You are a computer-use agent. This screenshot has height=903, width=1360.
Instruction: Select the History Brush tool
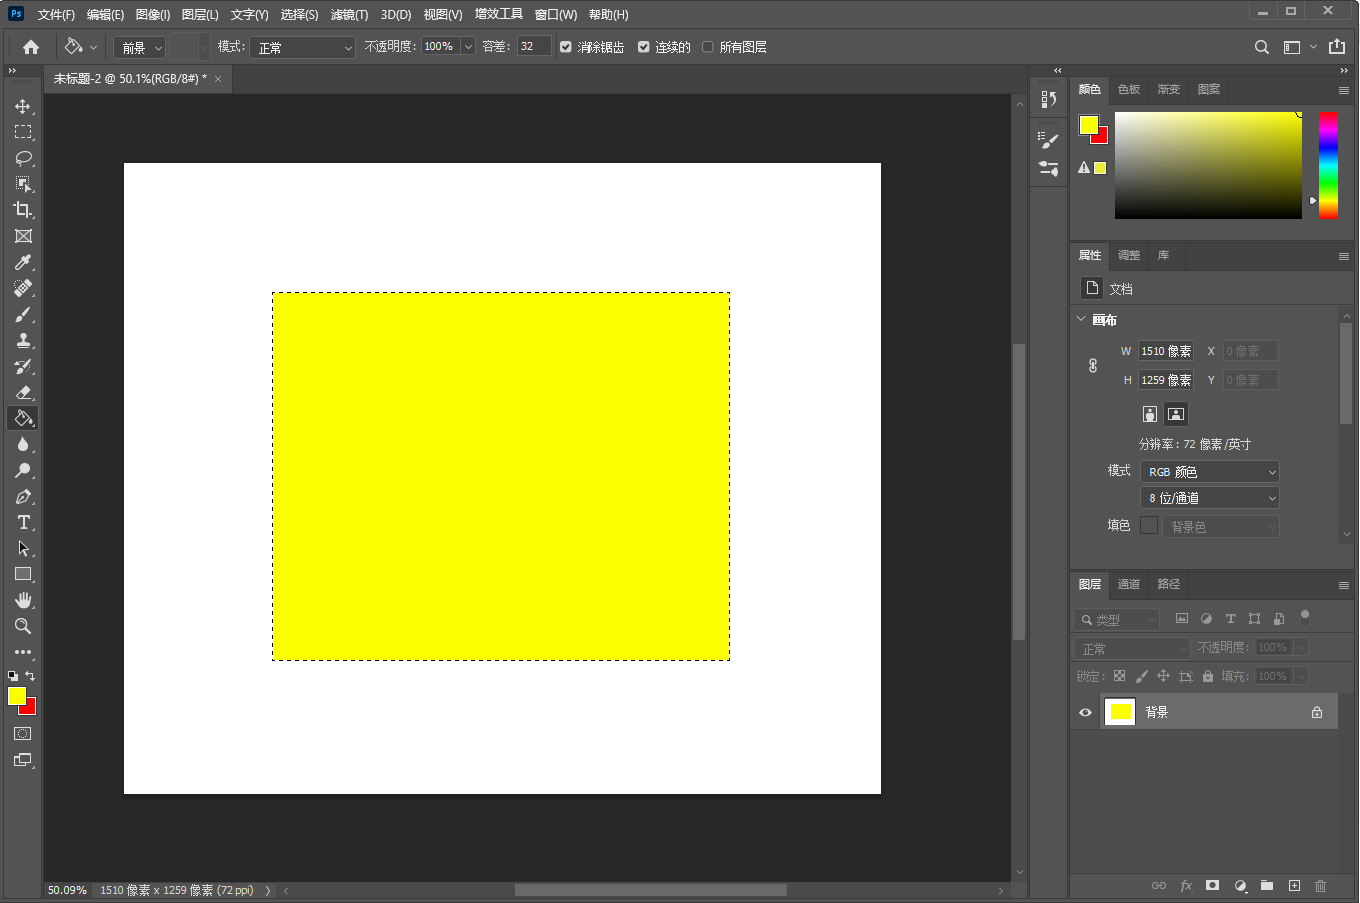pos(23,366)
